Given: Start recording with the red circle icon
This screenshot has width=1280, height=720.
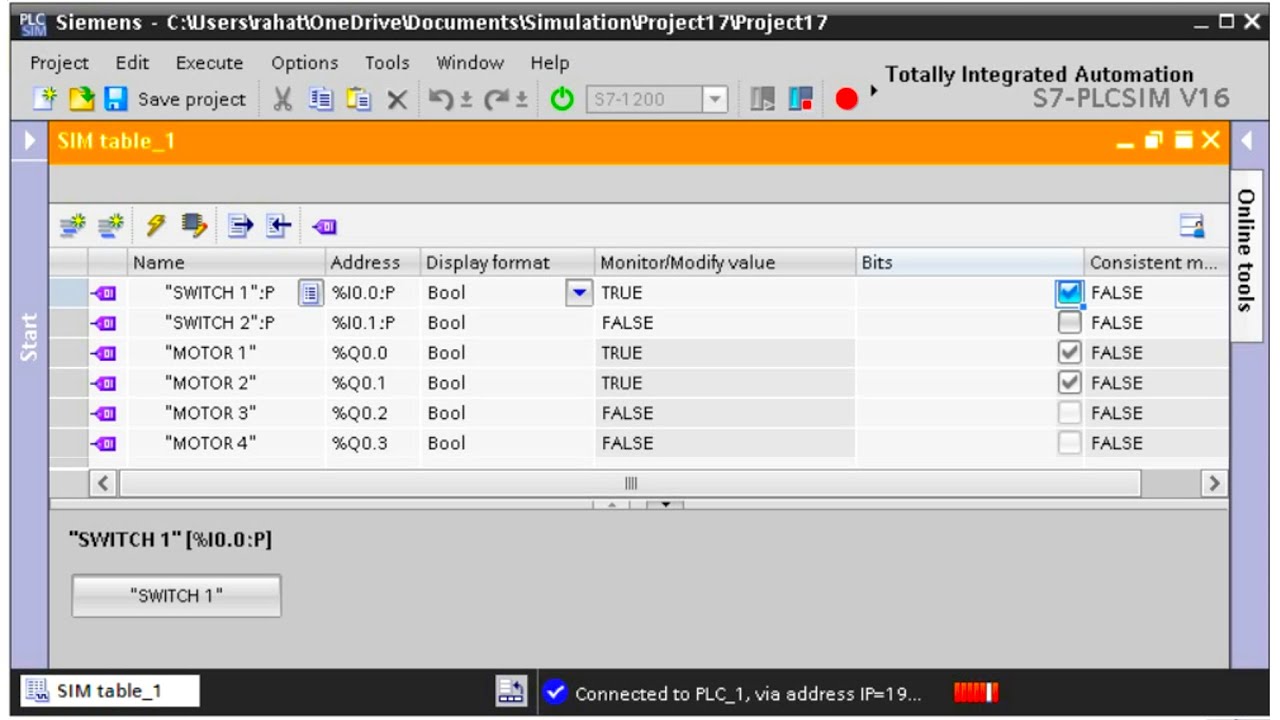Looking at the screenshot, I should (847, 99).
